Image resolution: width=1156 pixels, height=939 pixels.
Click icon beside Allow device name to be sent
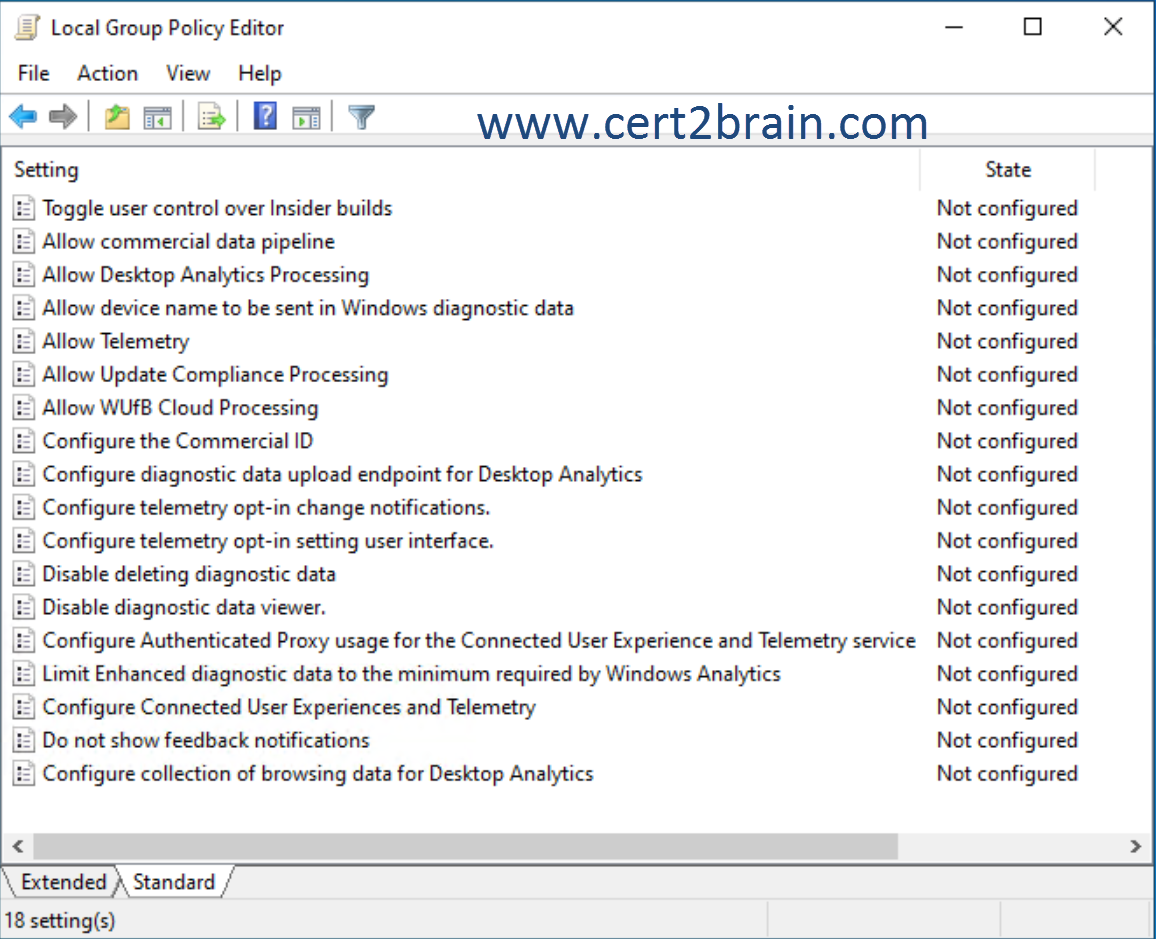click(24, 308)
